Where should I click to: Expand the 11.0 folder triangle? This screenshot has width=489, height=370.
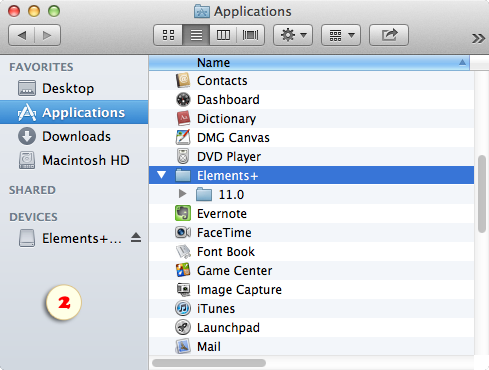click(182, 194)
